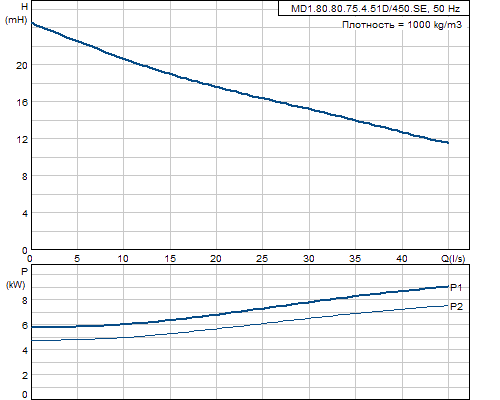Click the P2 power curve label

click(456, 306)
